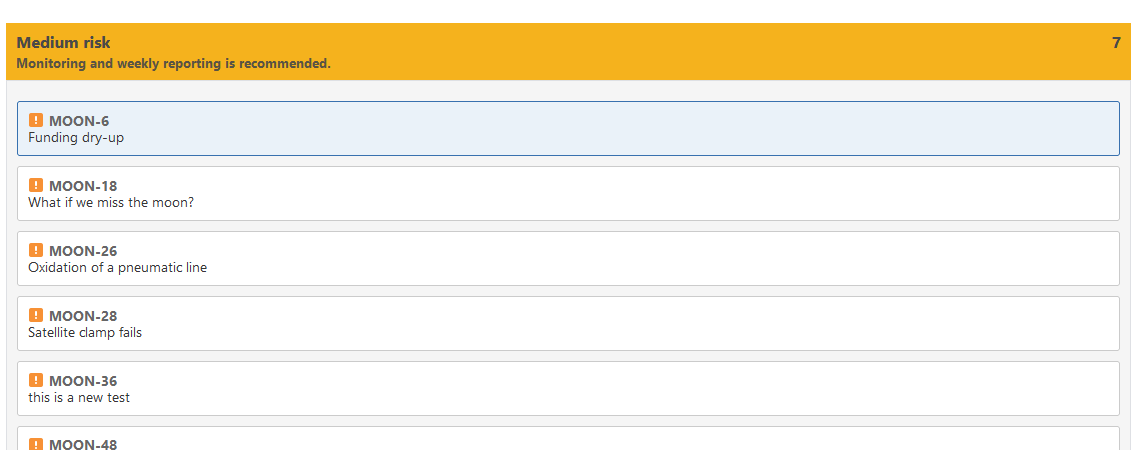Click the issue icon beside MOON-48
1144x450 pixels.
coord(36,443)
